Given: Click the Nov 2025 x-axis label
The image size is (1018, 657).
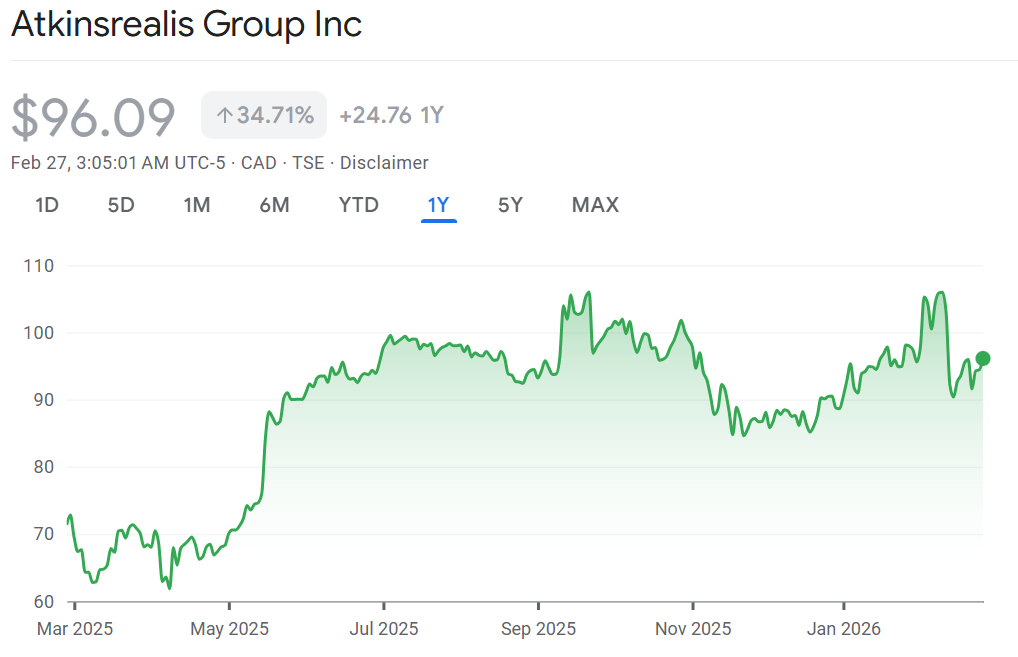Looking at the screenshot, I should (693, 629).
